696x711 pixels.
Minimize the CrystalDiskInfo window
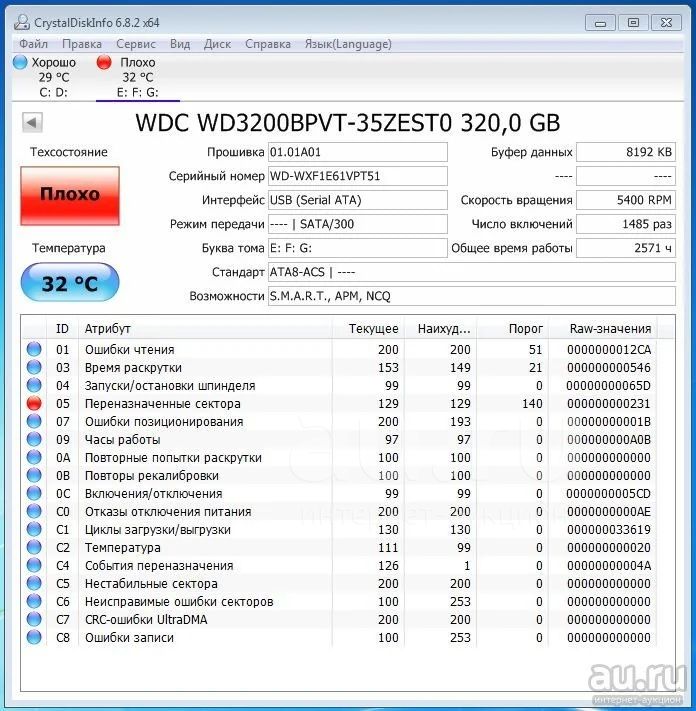600,23
